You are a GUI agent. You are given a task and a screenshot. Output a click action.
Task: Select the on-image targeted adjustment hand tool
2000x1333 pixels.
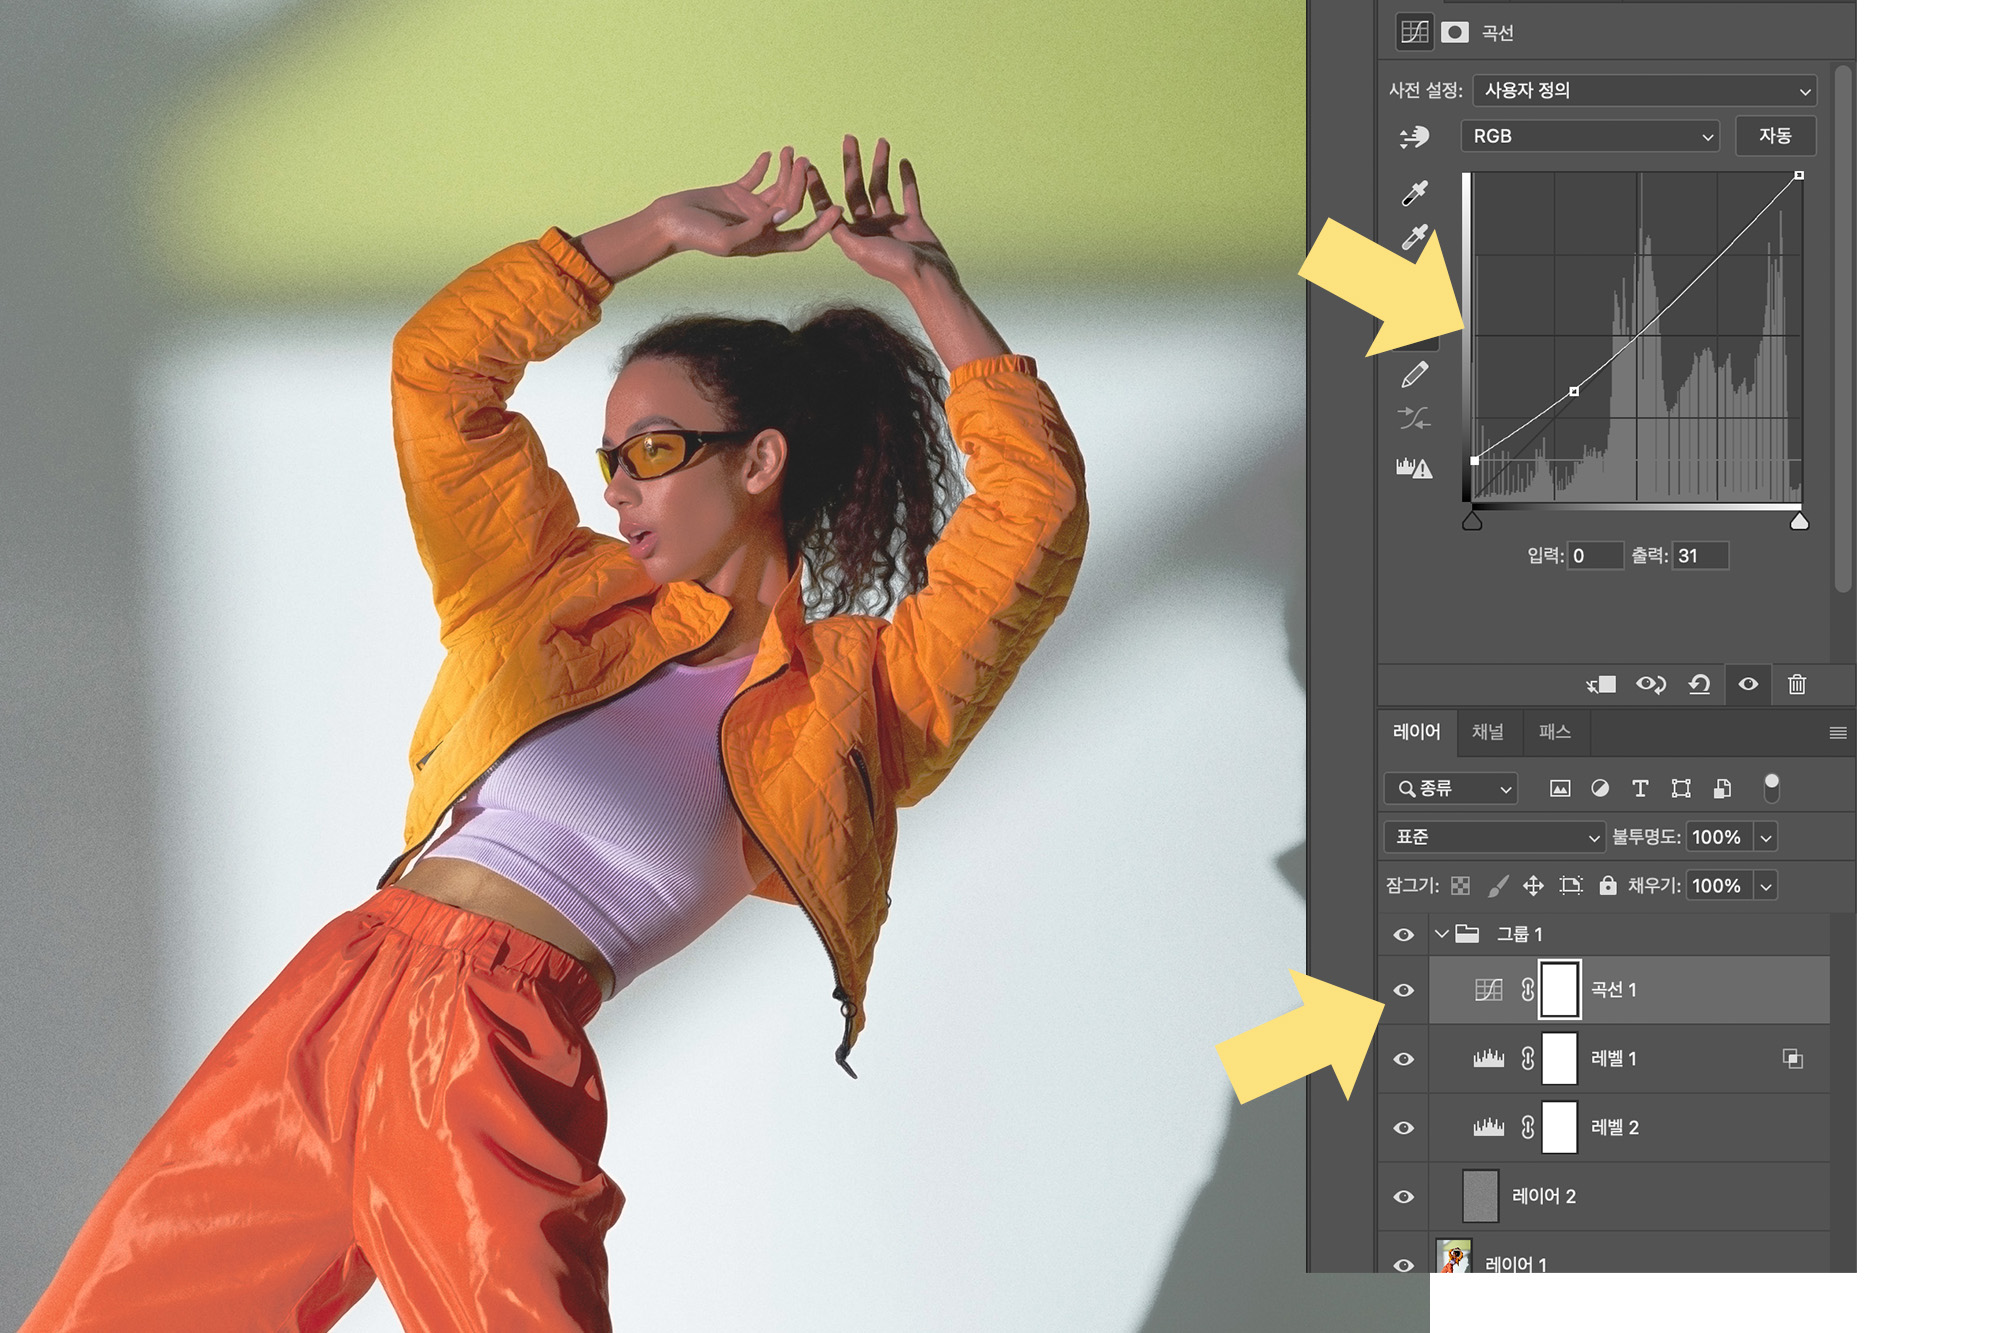coord(1414,137)
